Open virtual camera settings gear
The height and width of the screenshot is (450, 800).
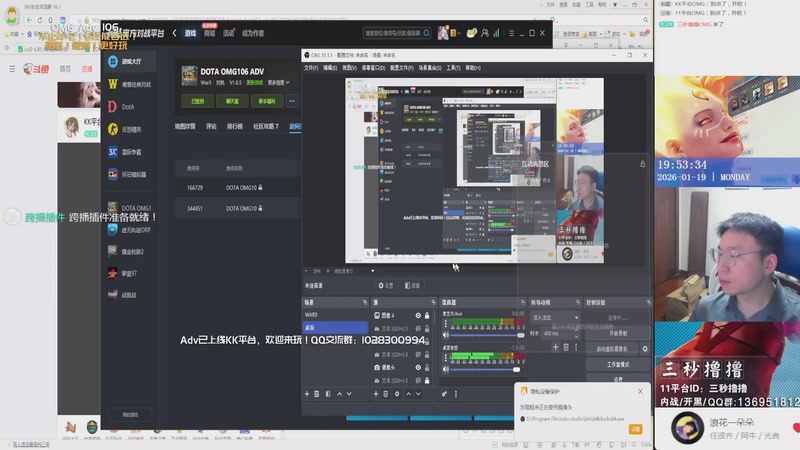[645, 349]
